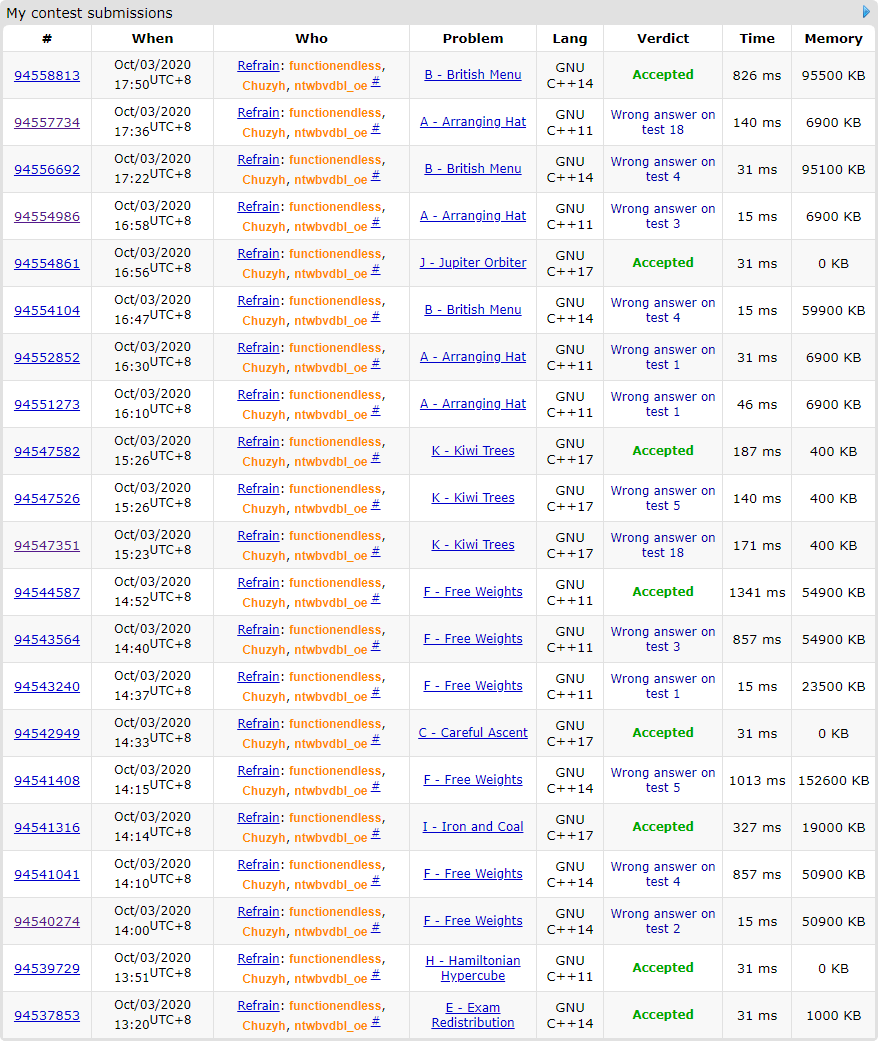Open the J - Jupiter Orbiter problem
Image resolution: width=878 pixels, height=1041 pixels.
[473, 263]
